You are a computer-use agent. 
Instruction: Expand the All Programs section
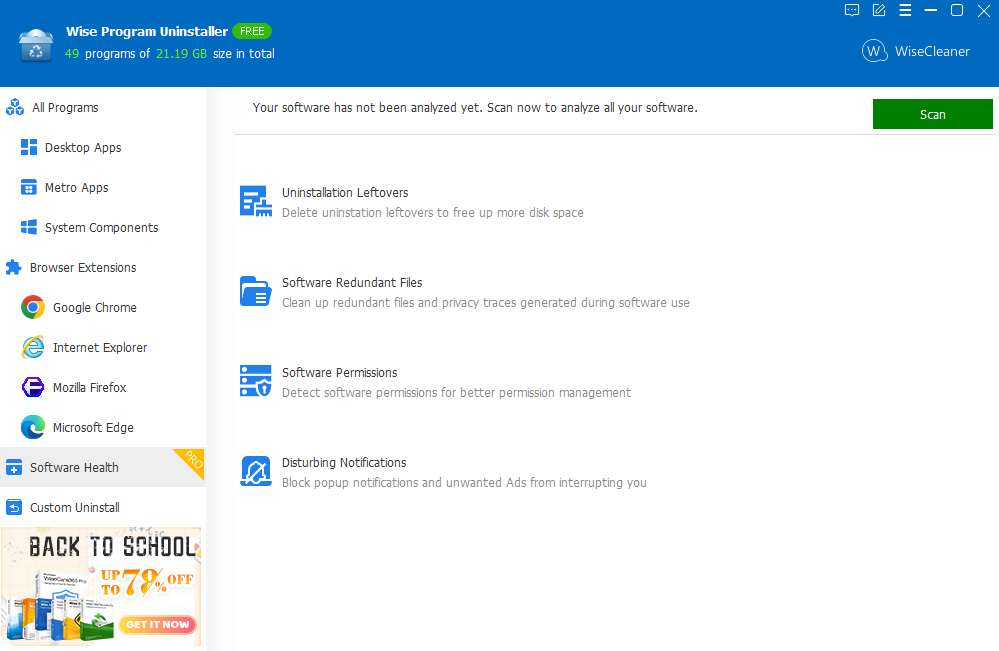[x=65, y=108]
